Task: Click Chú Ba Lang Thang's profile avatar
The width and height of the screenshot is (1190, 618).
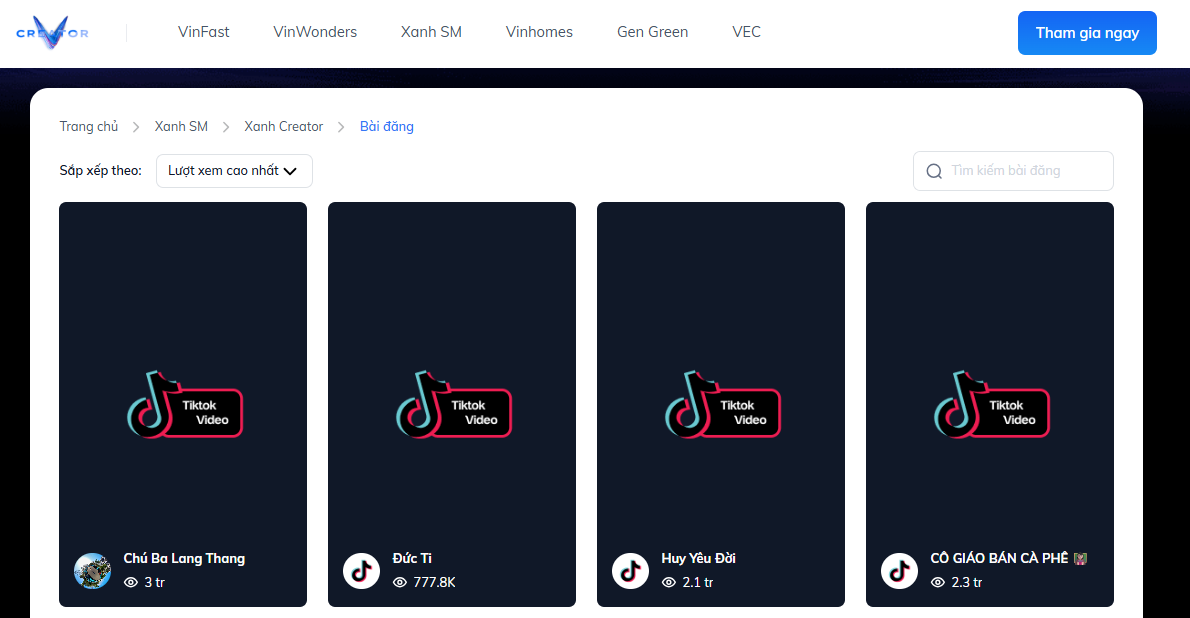Action: point(92,570)
